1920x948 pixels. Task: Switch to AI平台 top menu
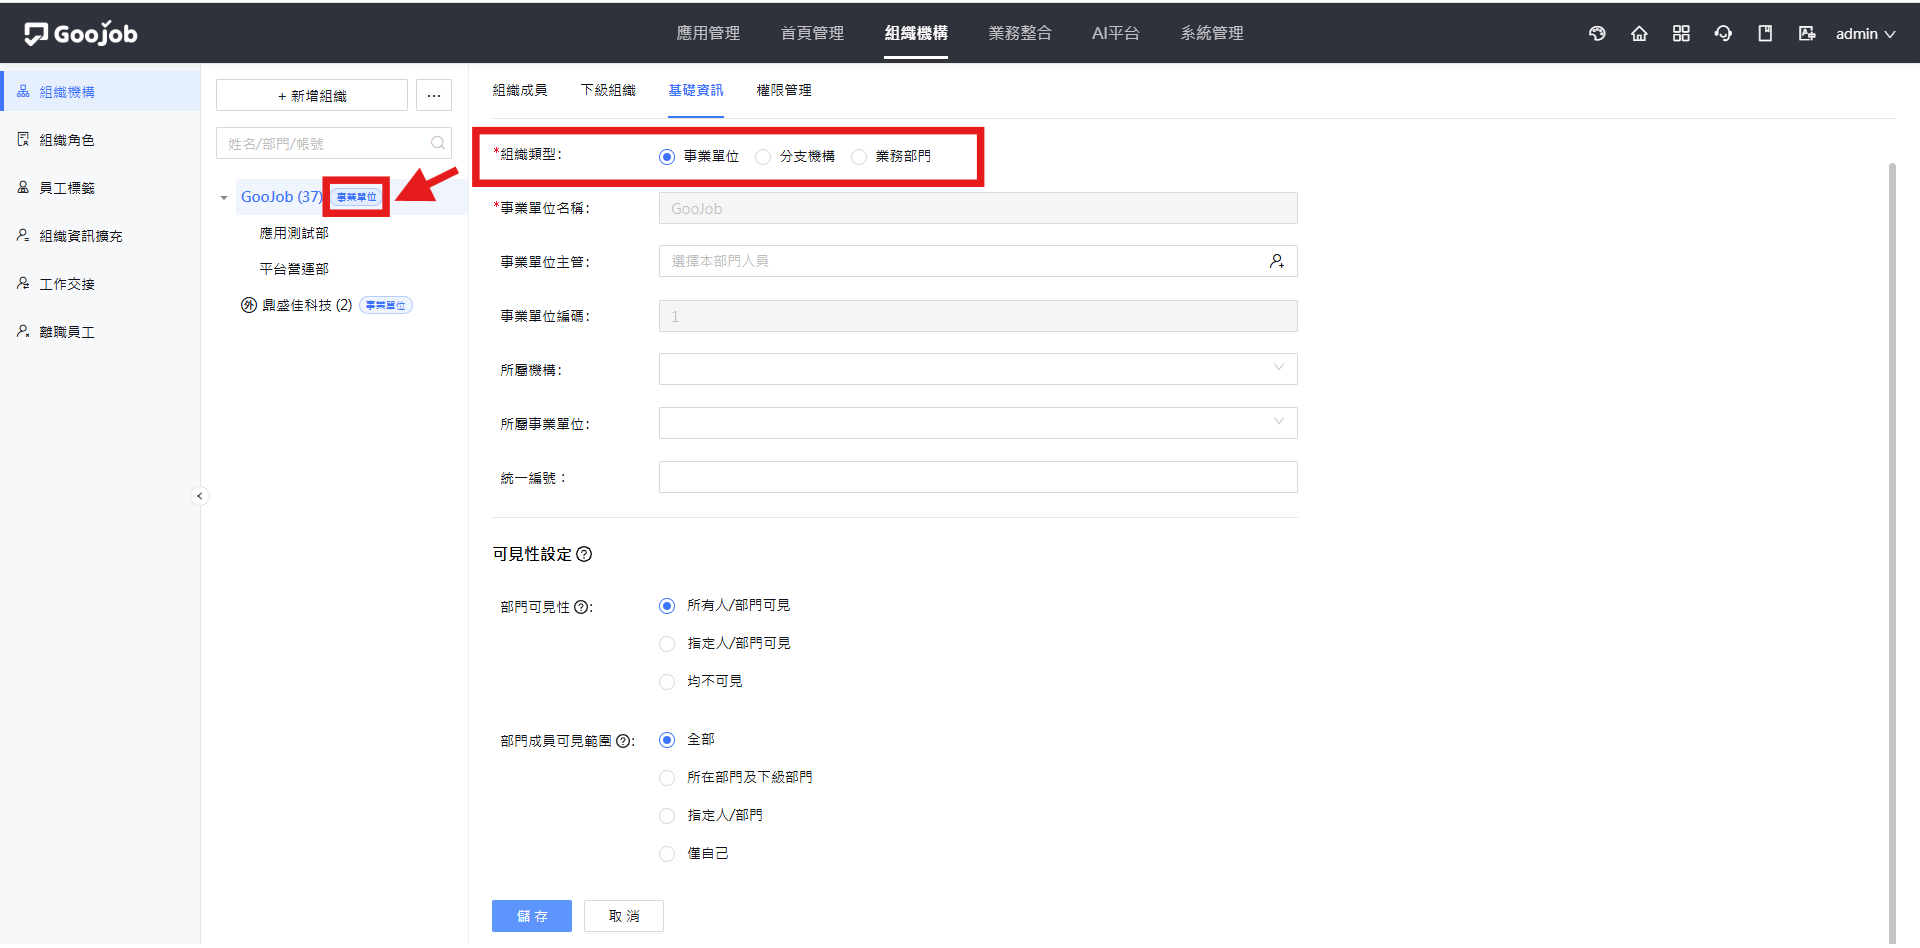point(1116,33)
